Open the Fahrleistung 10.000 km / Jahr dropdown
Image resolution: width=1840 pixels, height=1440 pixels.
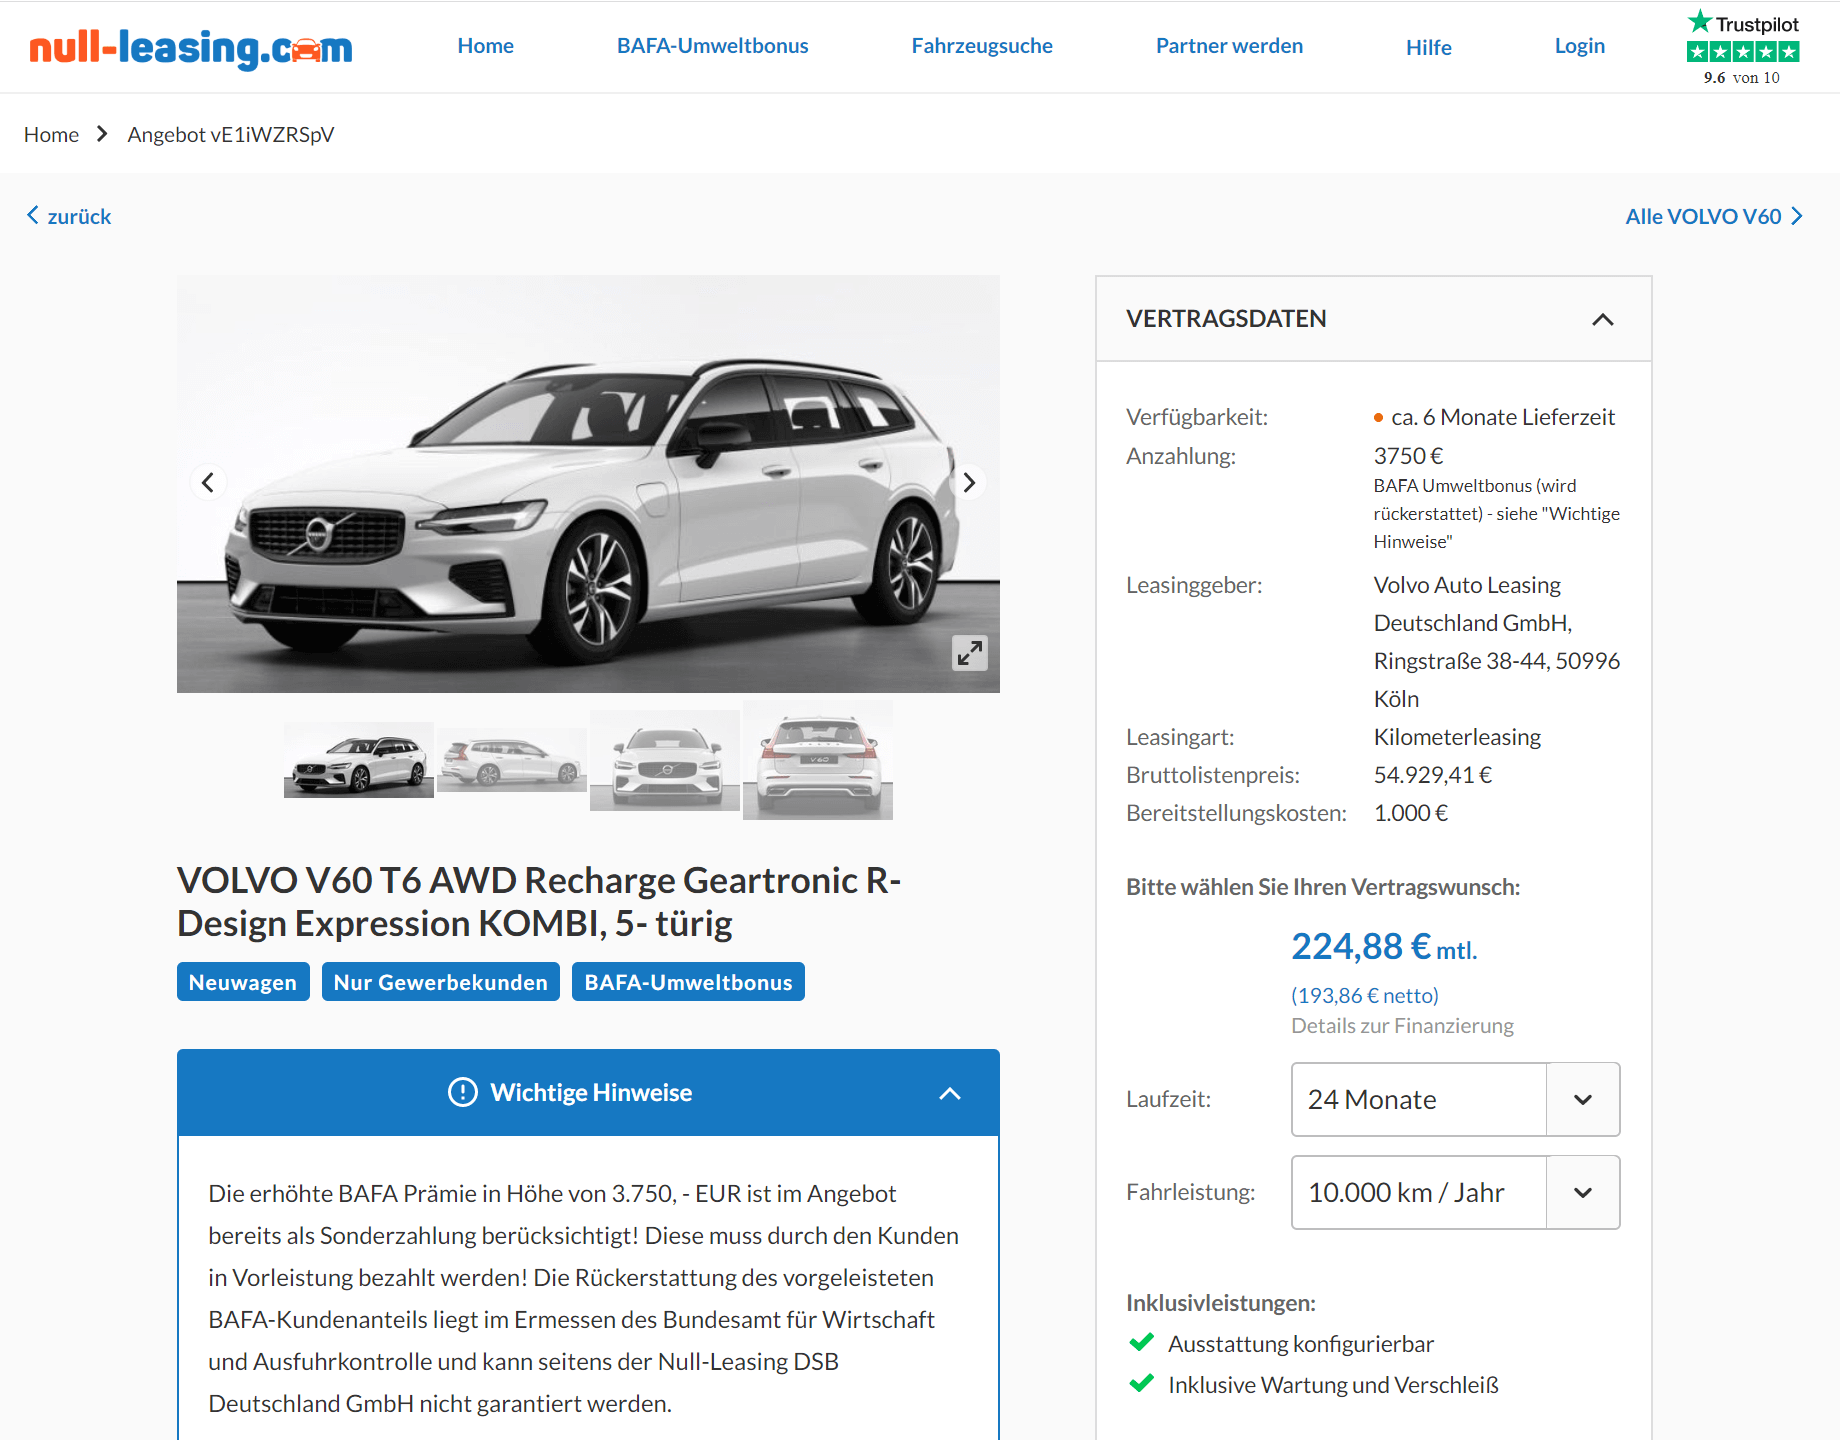point(1455,1192)
